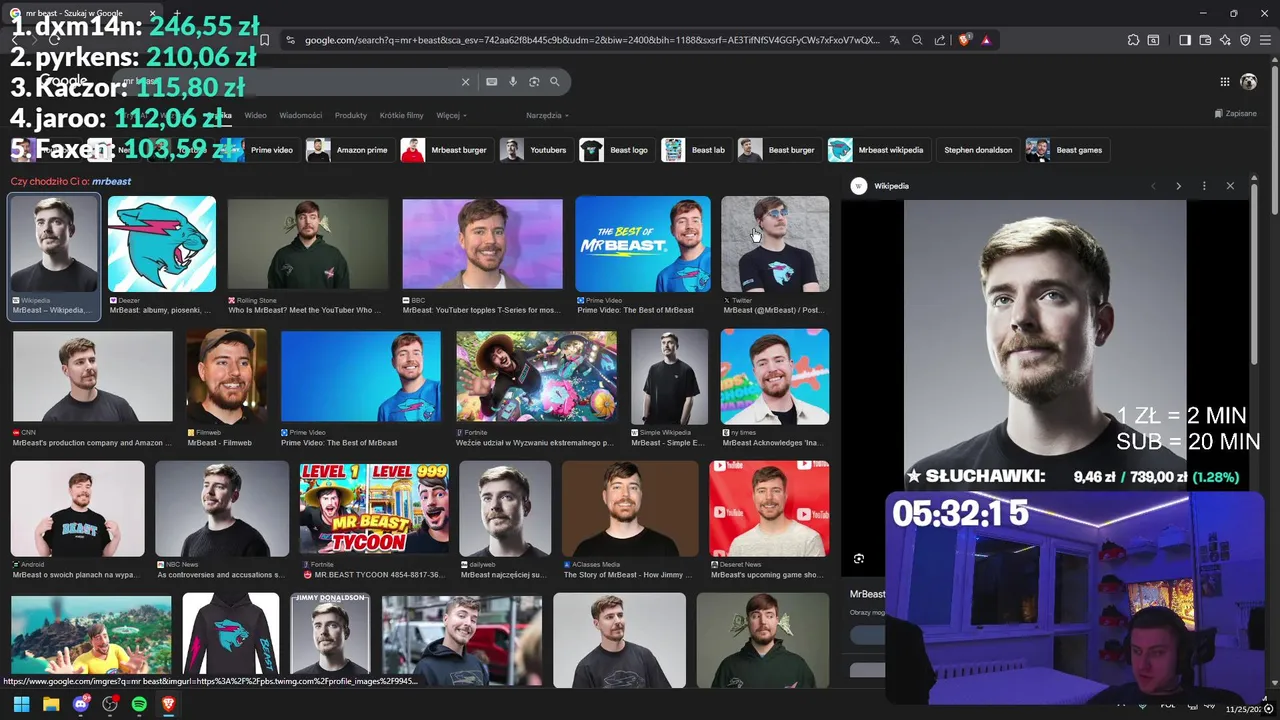Show next image in preview panel

pyautogui.click(x=1178, y=186)
